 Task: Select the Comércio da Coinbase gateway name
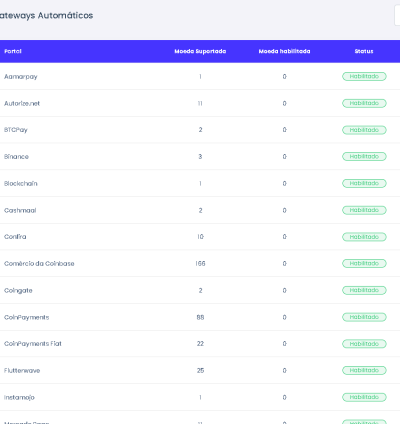(x=39, y=264)
